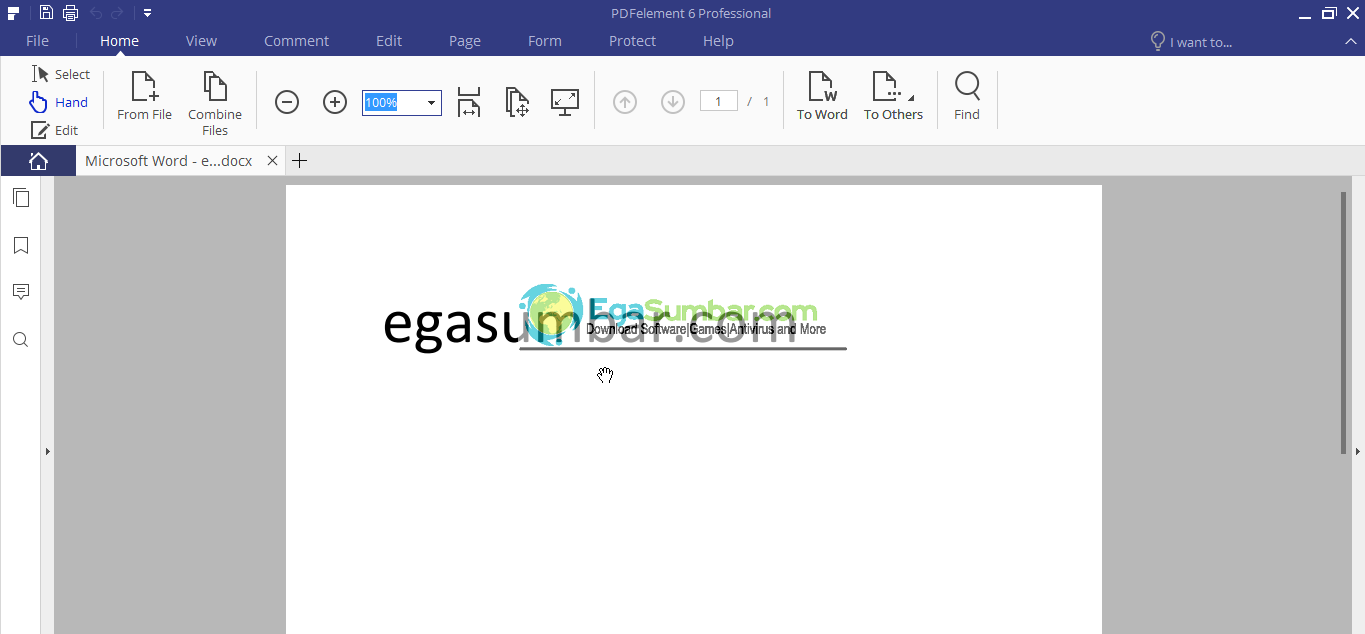Open the Protect tab
Viewport: 1365px width, 634px height.
tap(632, 41)
